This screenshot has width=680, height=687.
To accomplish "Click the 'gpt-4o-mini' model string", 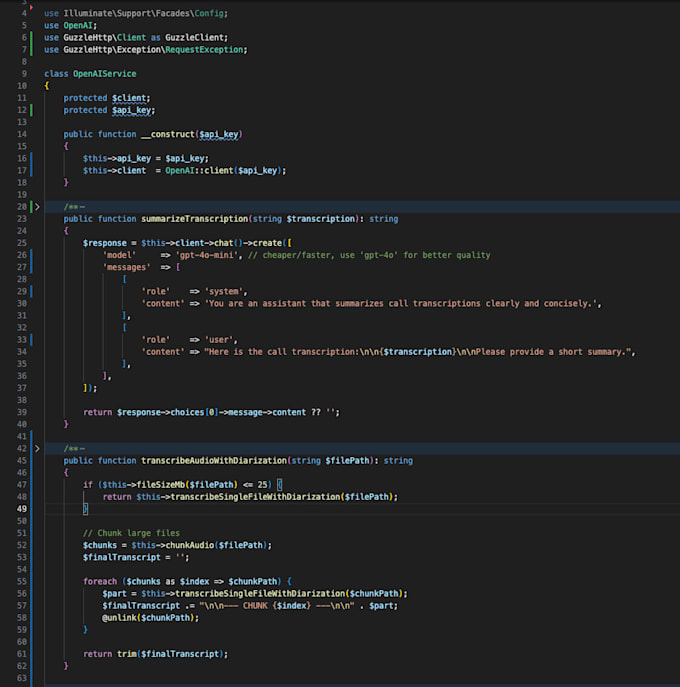I will tap(206, 255).
